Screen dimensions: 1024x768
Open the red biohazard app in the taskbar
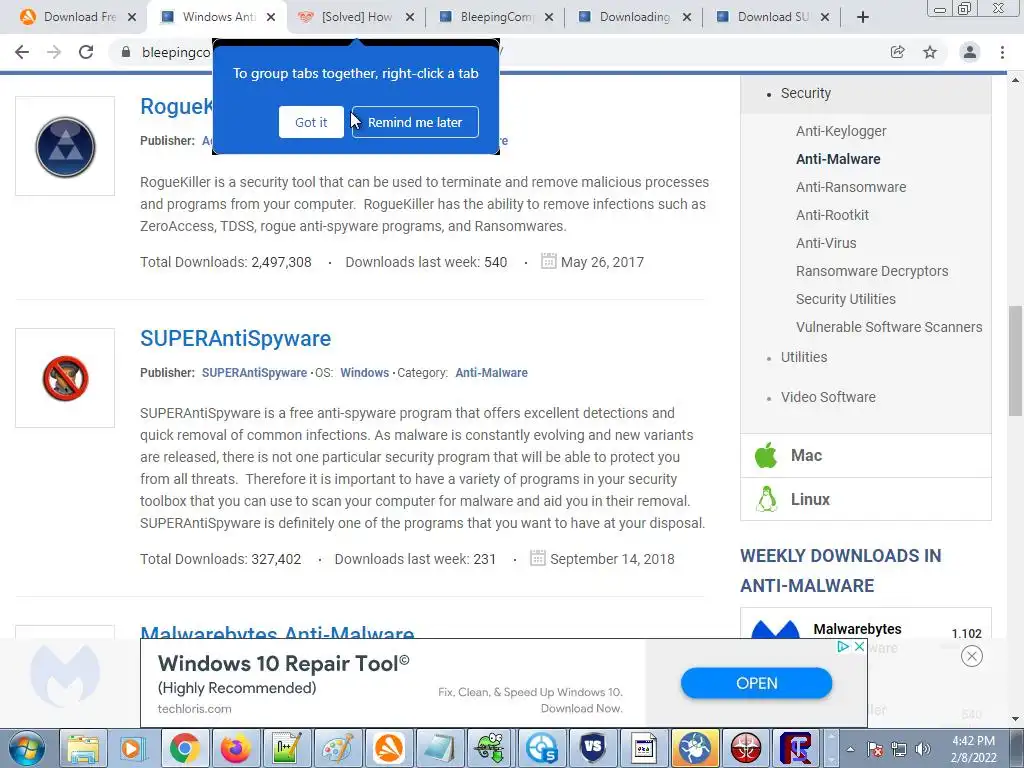(x=745, y=748)
